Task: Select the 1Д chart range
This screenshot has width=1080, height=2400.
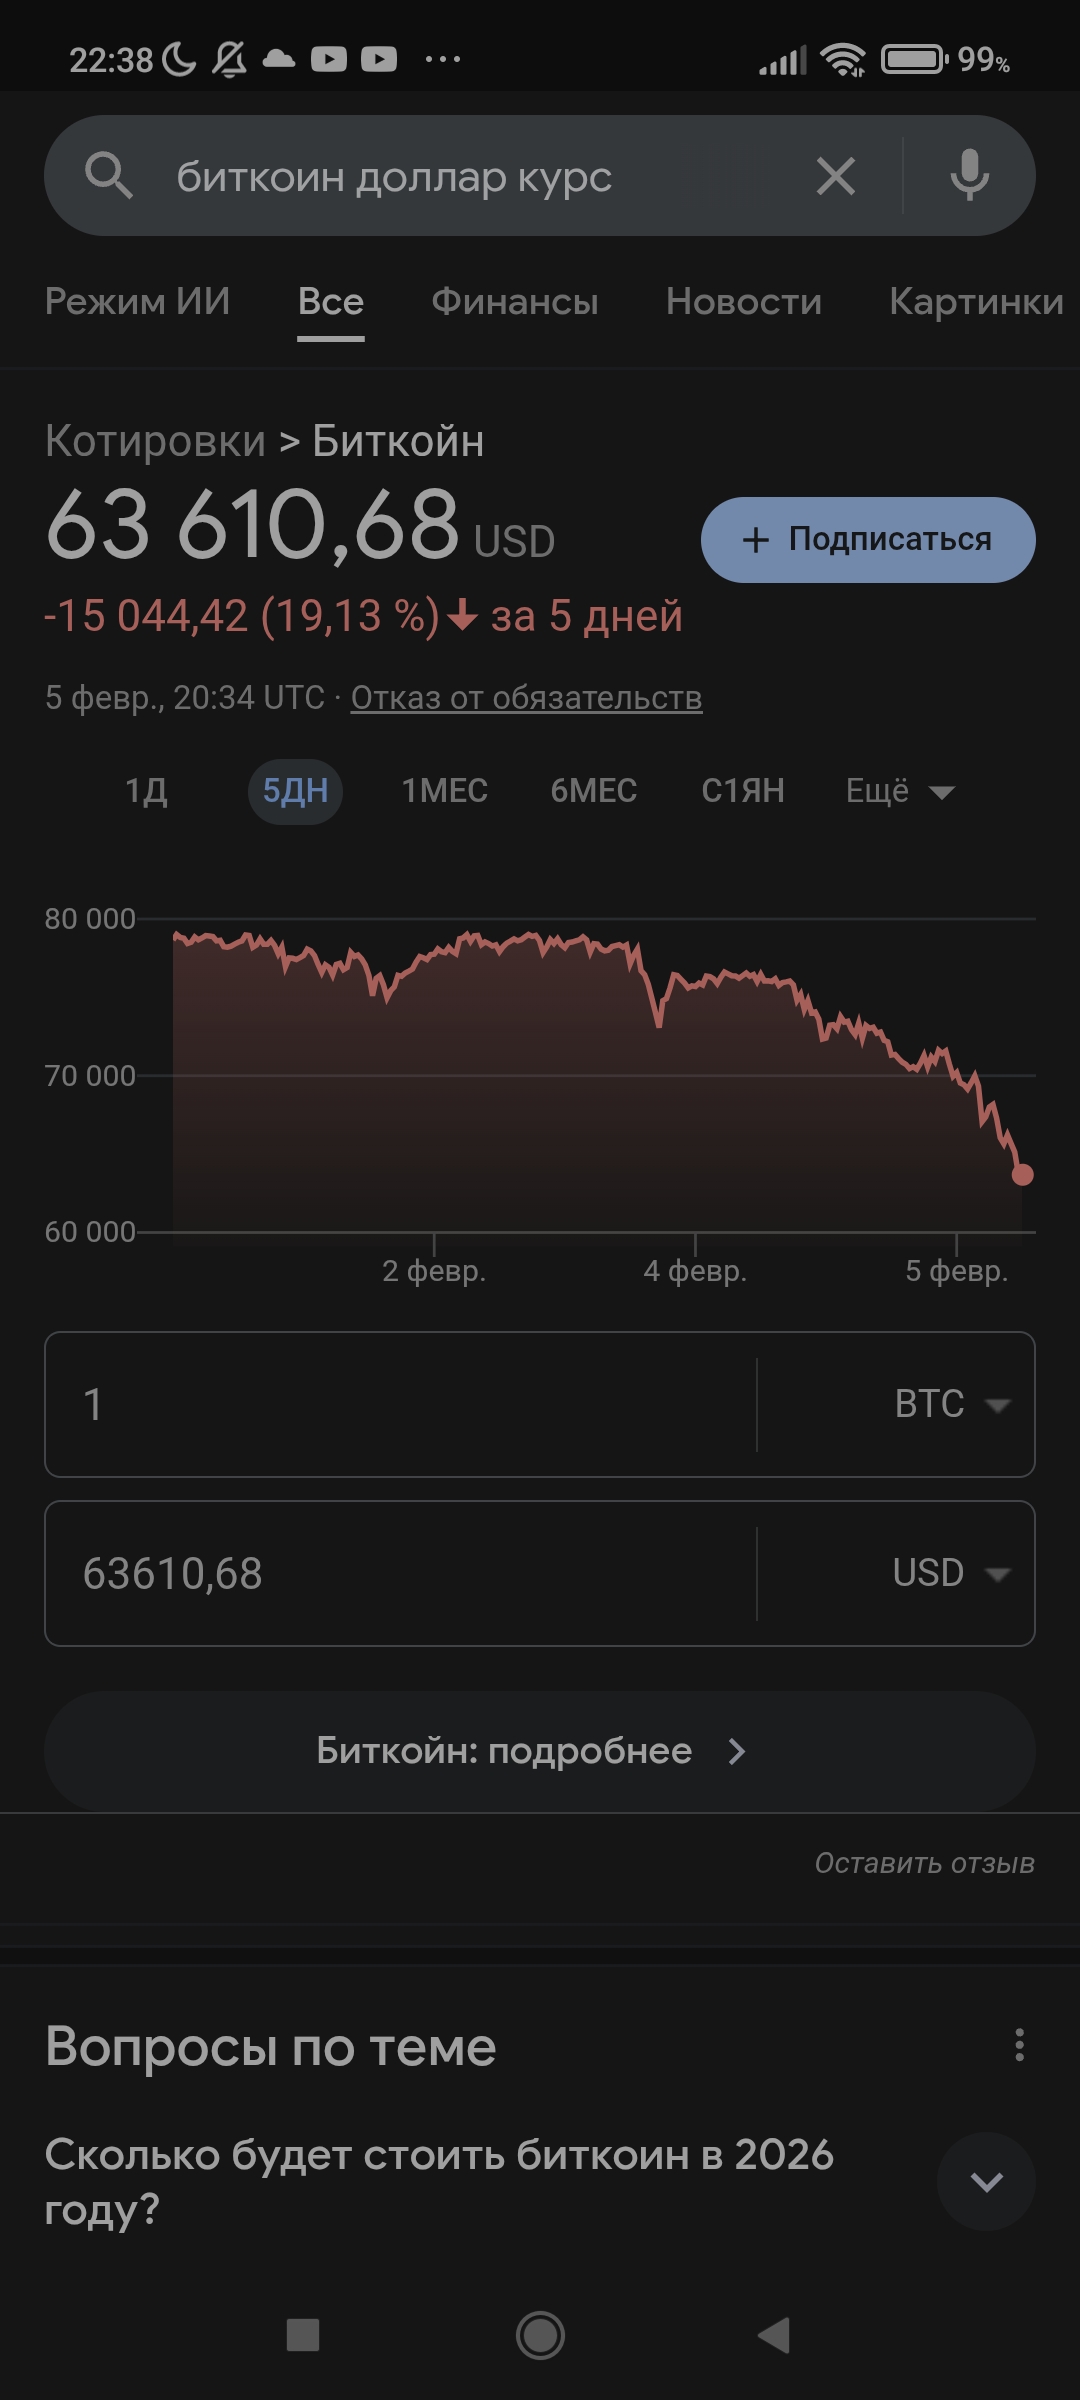Action: (146, 791)
